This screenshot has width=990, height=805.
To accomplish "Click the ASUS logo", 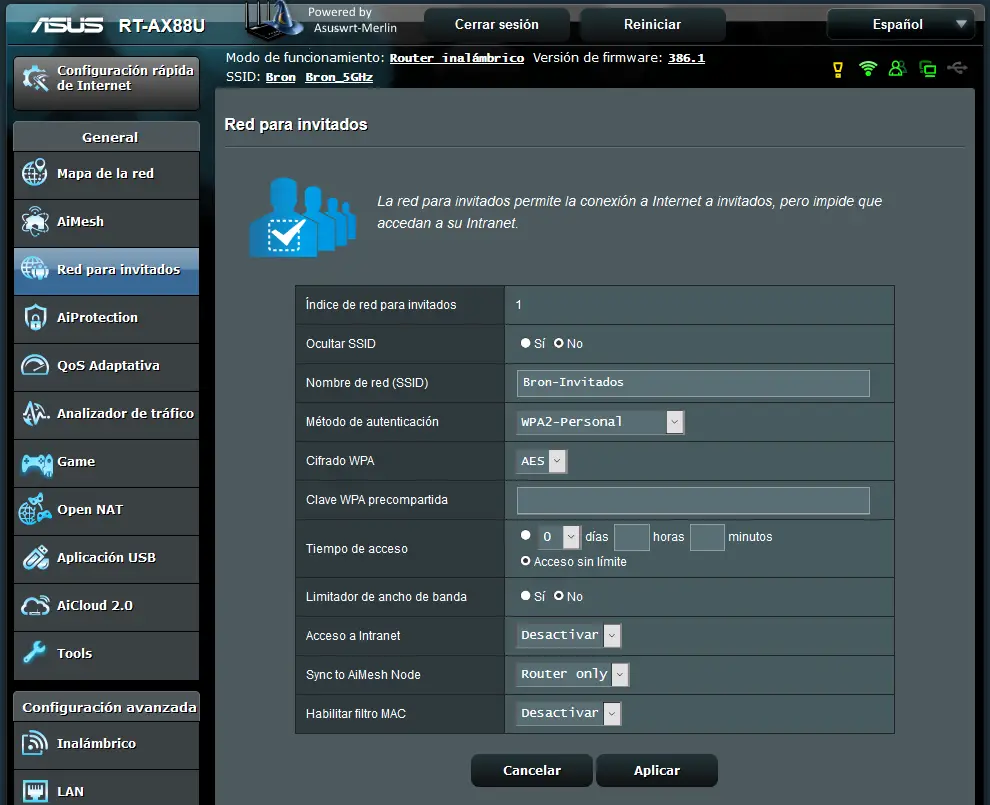I will (67, 25).
